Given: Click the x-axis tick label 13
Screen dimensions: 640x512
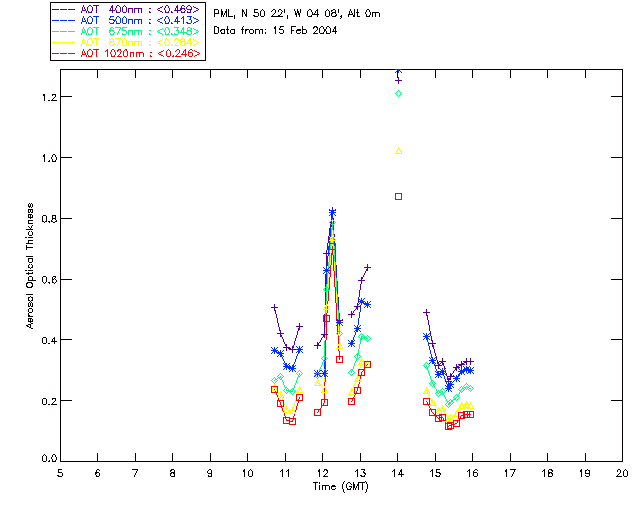Looking at the screenshot, I should tap(360, 473).
